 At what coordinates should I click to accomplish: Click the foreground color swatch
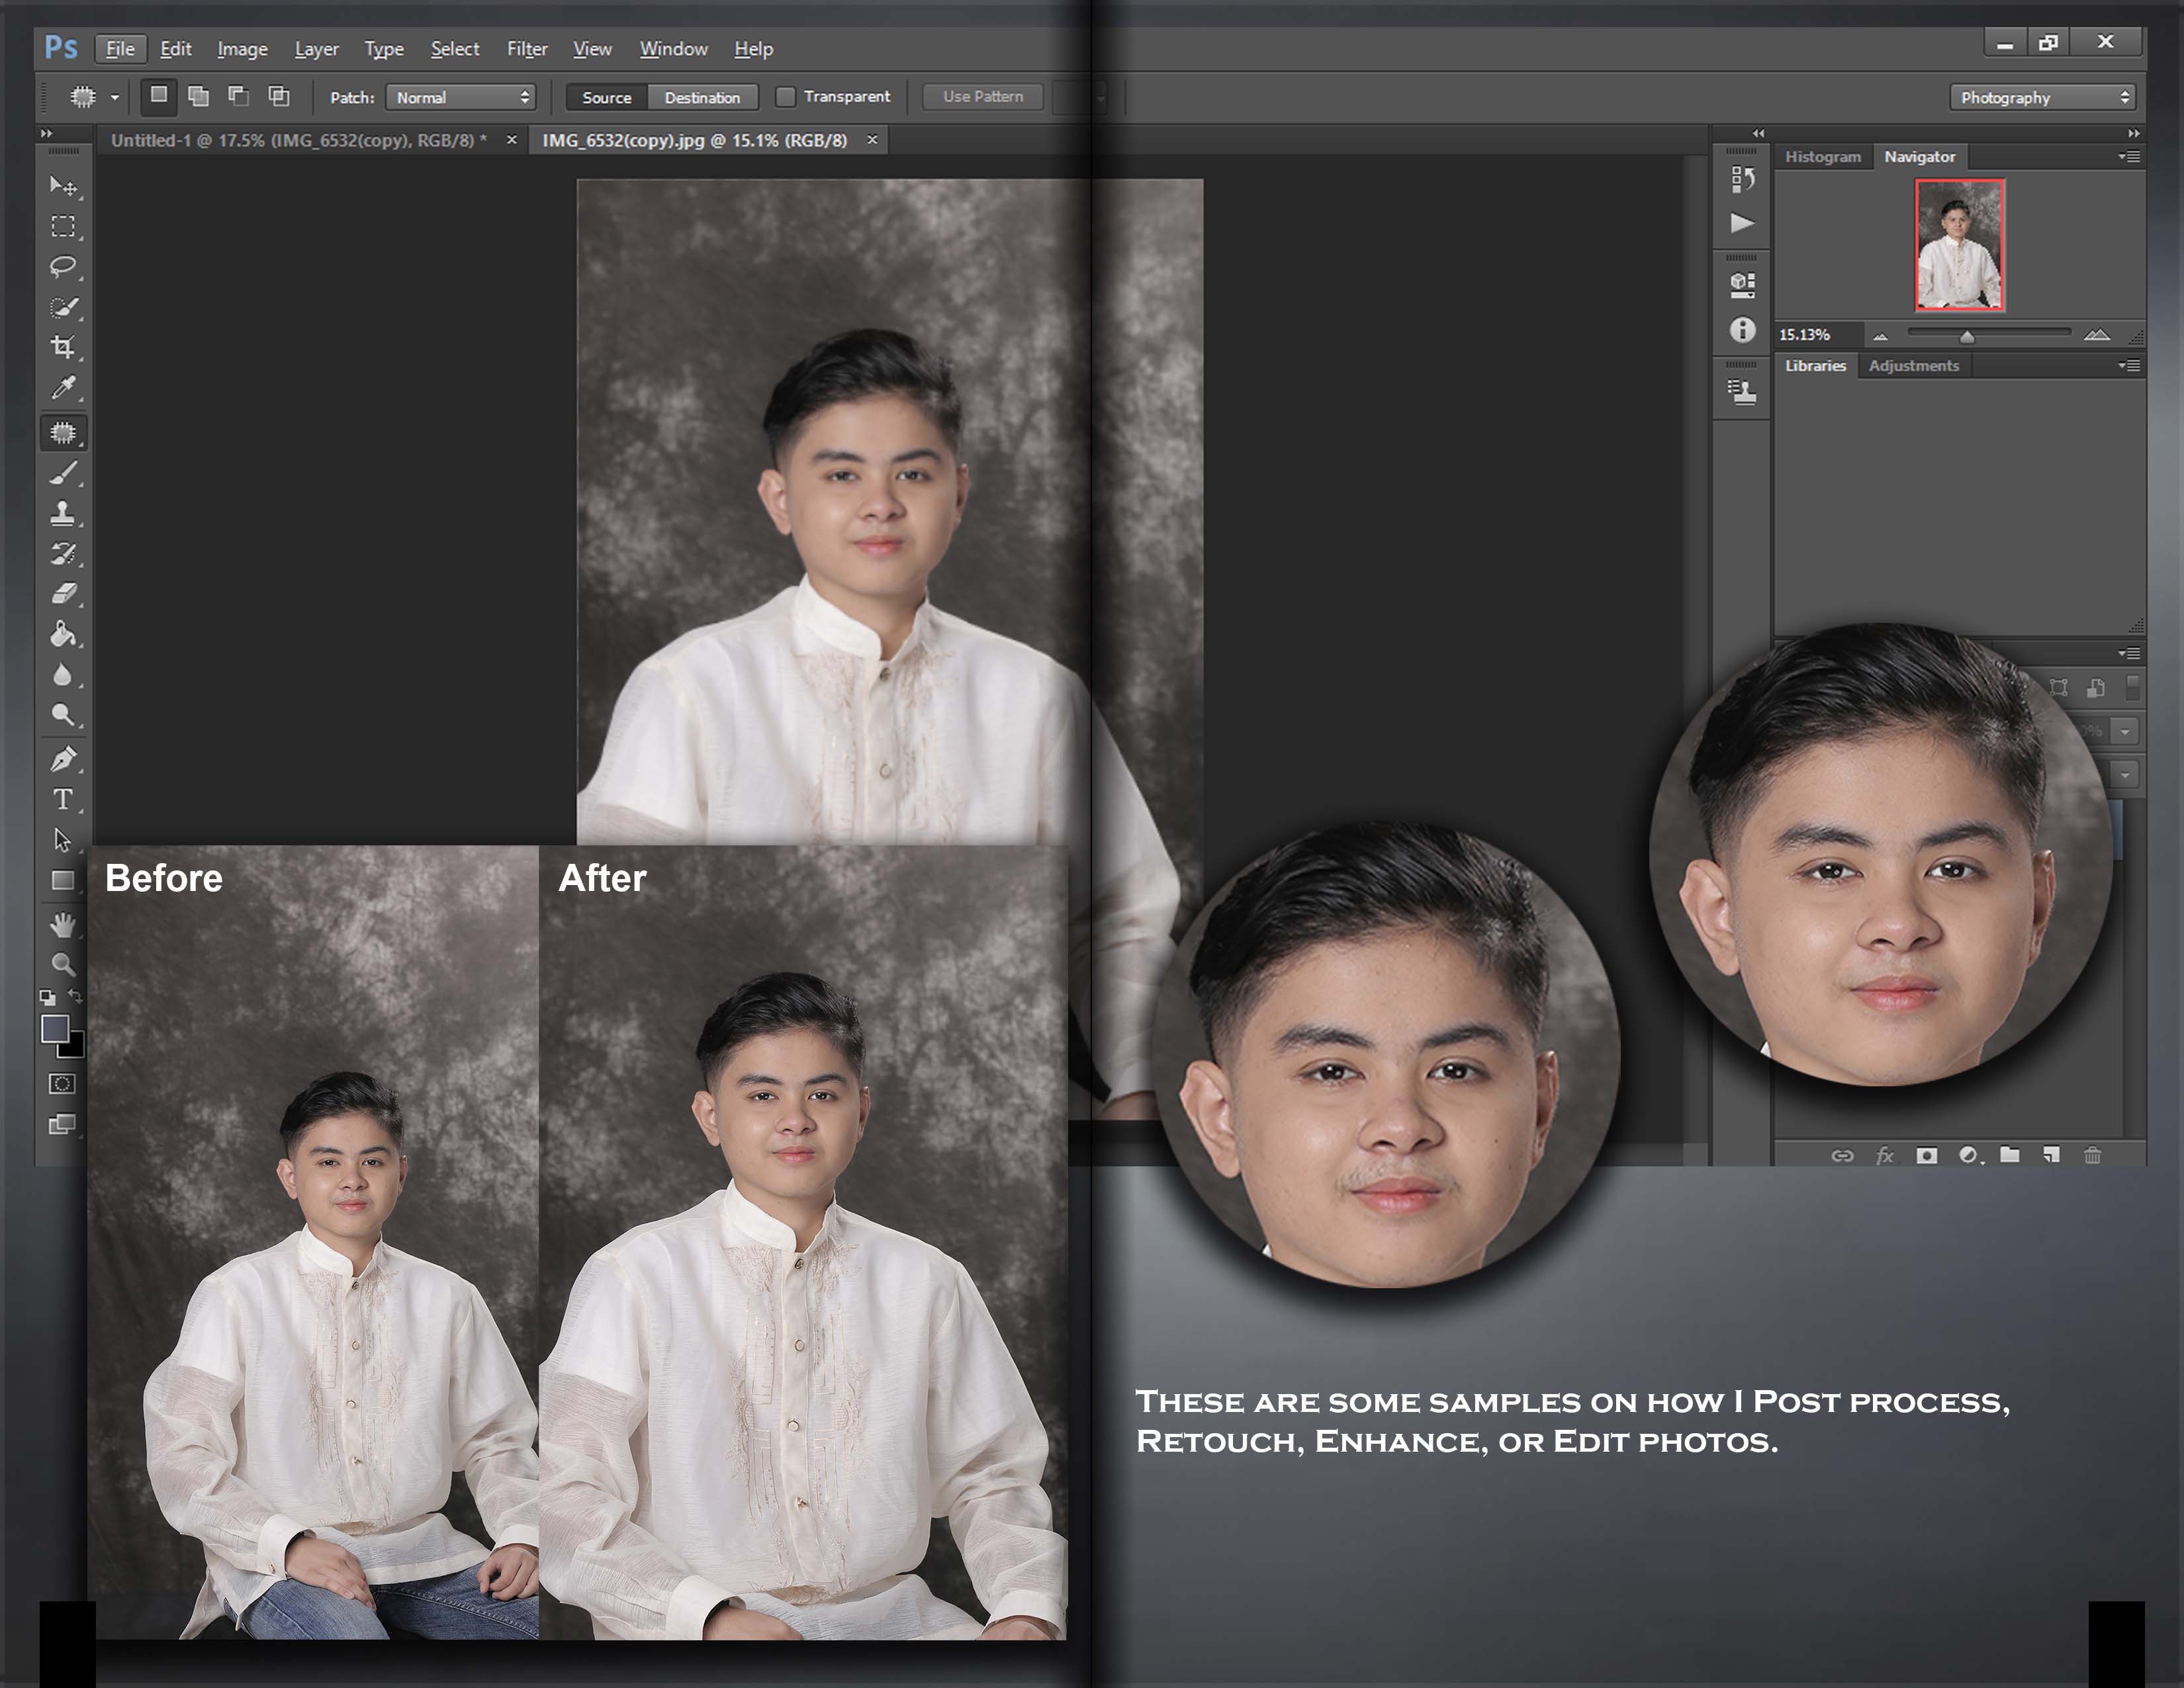point(55,1028)
